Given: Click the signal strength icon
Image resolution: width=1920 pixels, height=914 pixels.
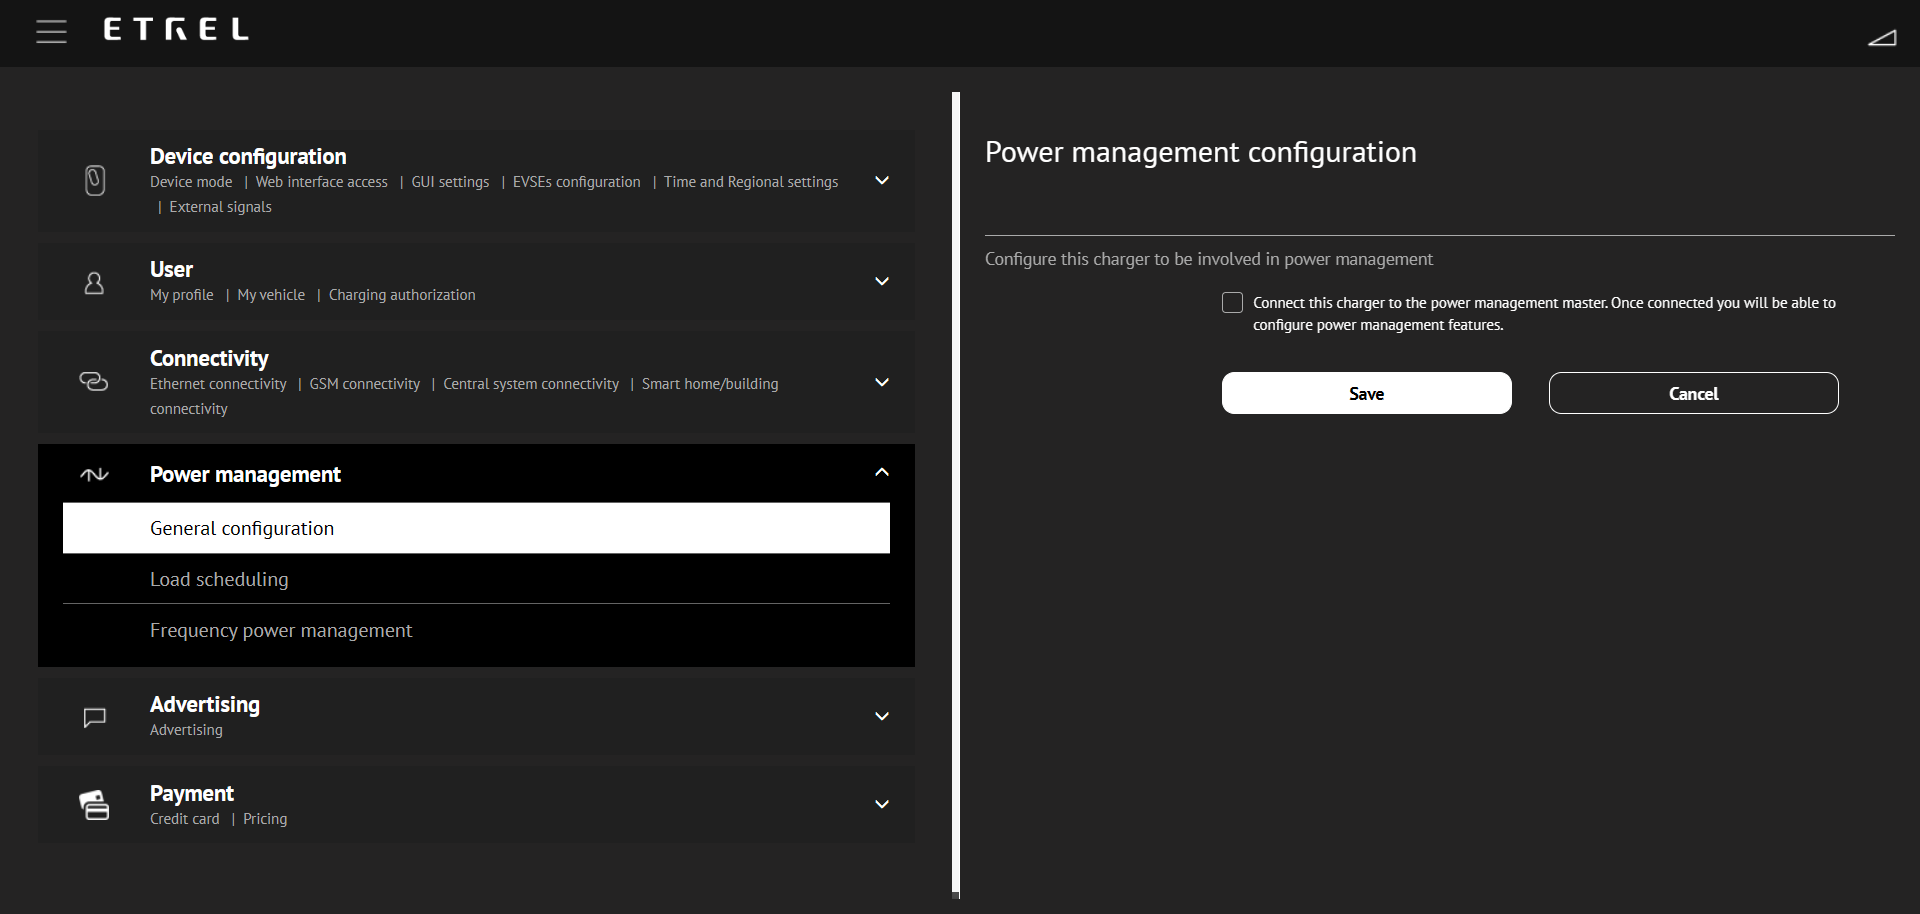Looking at the screenshot, I should point(1881,38).
